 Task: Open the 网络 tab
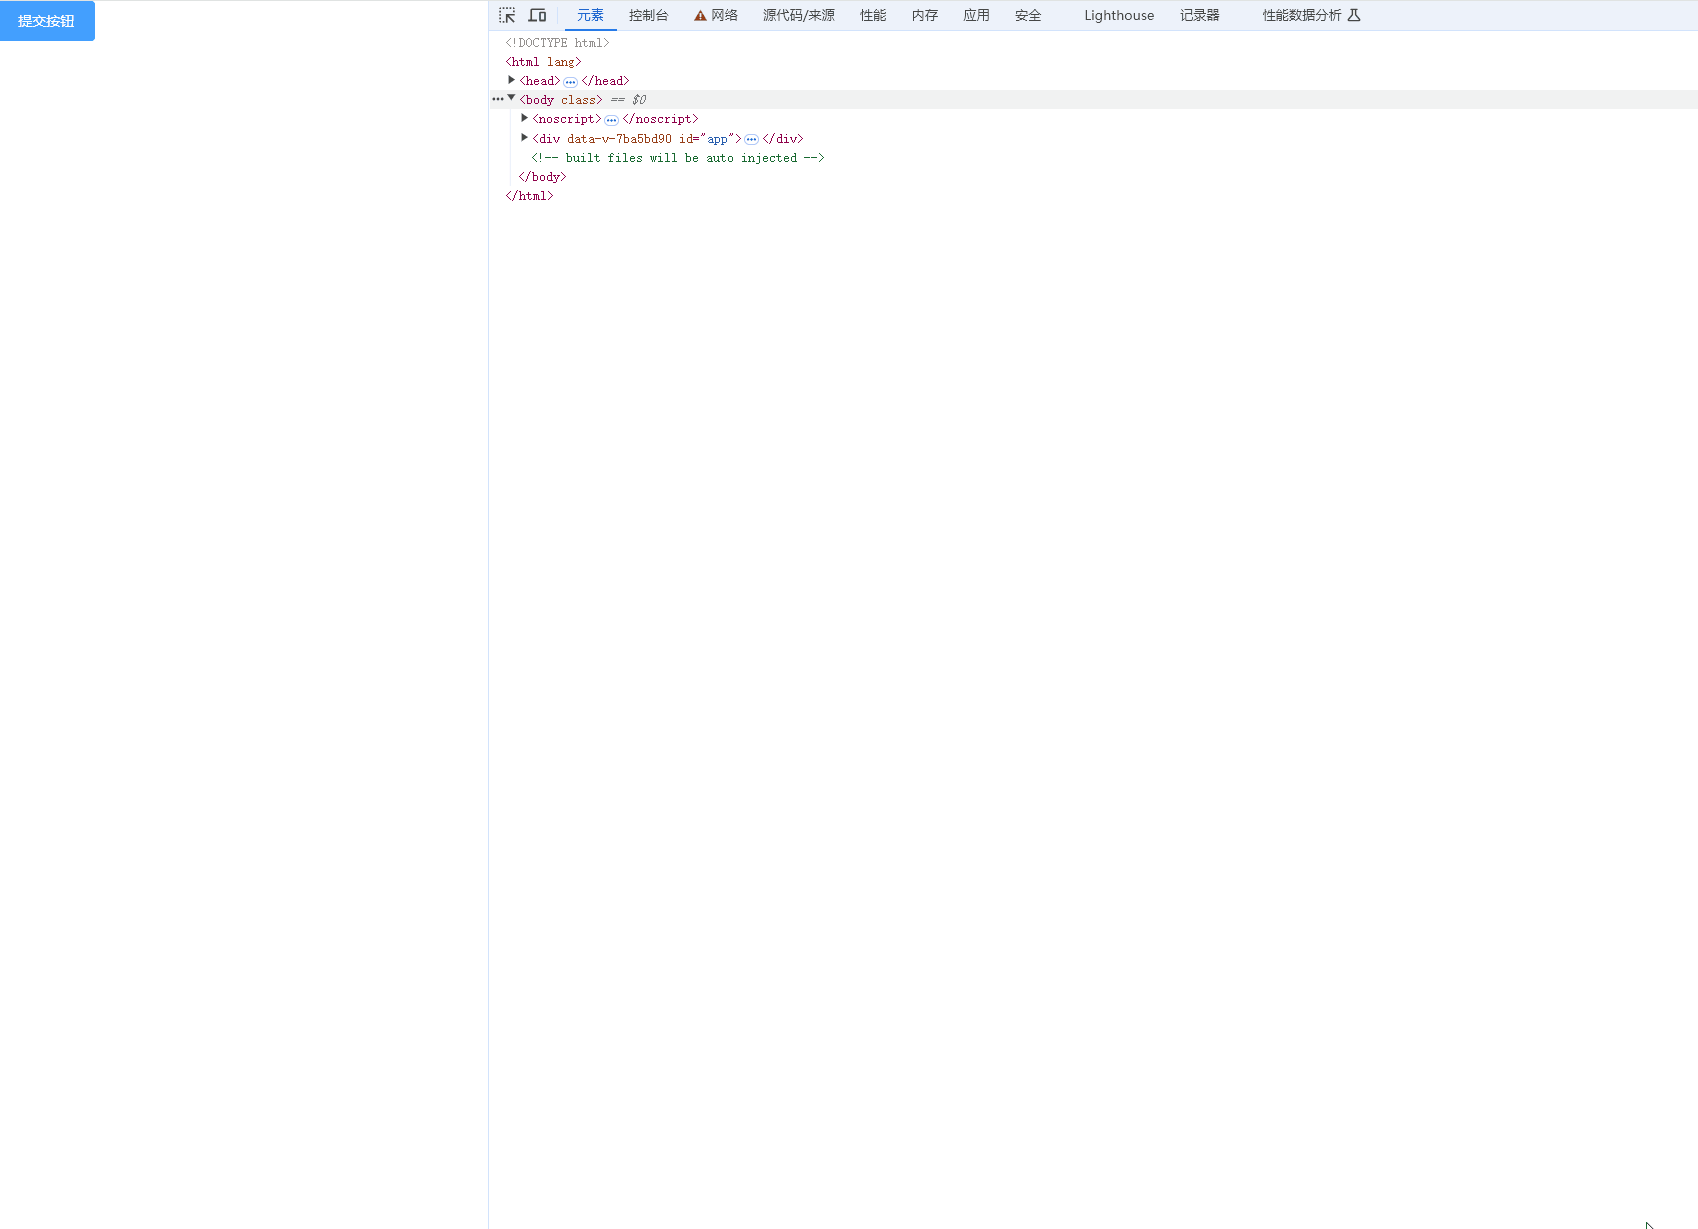(x=724, y=15)
